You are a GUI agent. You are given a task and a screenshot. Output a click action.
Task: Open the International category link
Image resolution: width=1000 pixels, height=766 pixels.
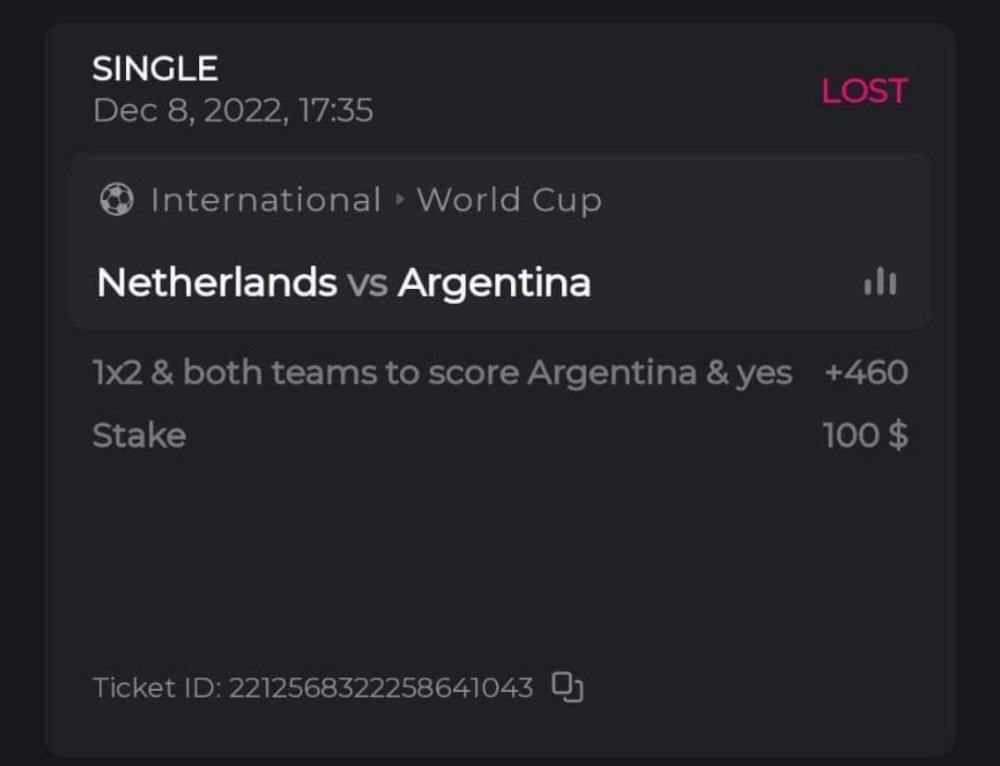[x=266, y=200]
